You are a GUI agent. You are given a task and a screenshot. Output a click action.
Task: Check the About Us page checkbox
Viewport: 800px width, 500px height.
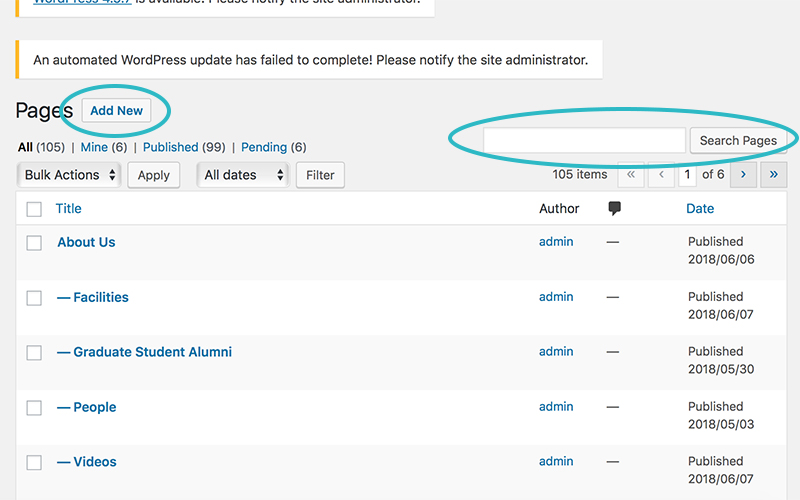(x=34, y=242)
